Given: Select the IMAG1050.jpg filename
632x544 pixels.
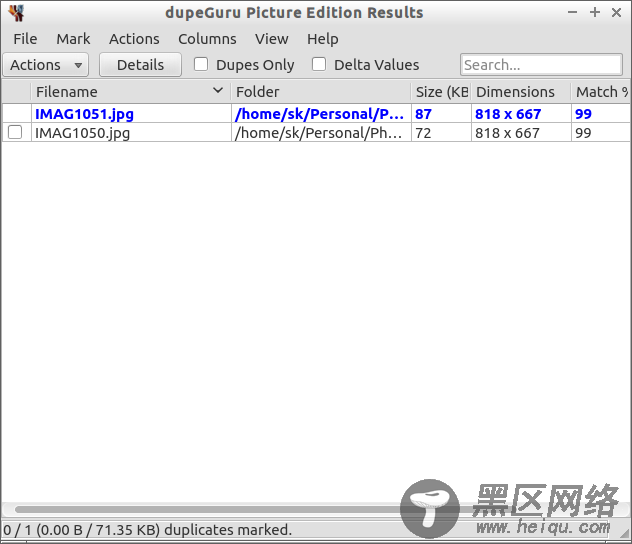Looking at the screenshot, I should [82, 133].
